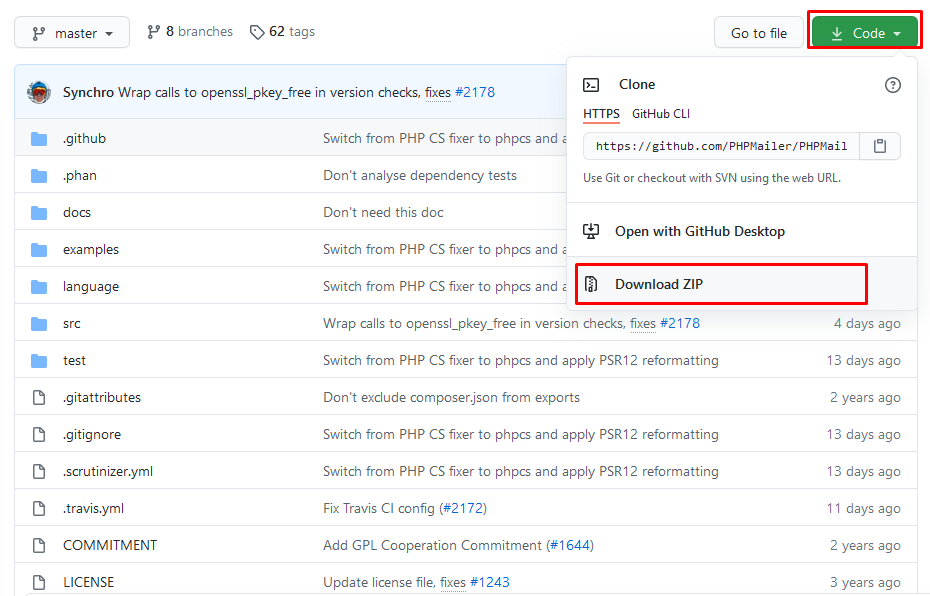Open issue #2178 in latest commit header
Viewport: 930px width, 596px height.
coord(474,92)
